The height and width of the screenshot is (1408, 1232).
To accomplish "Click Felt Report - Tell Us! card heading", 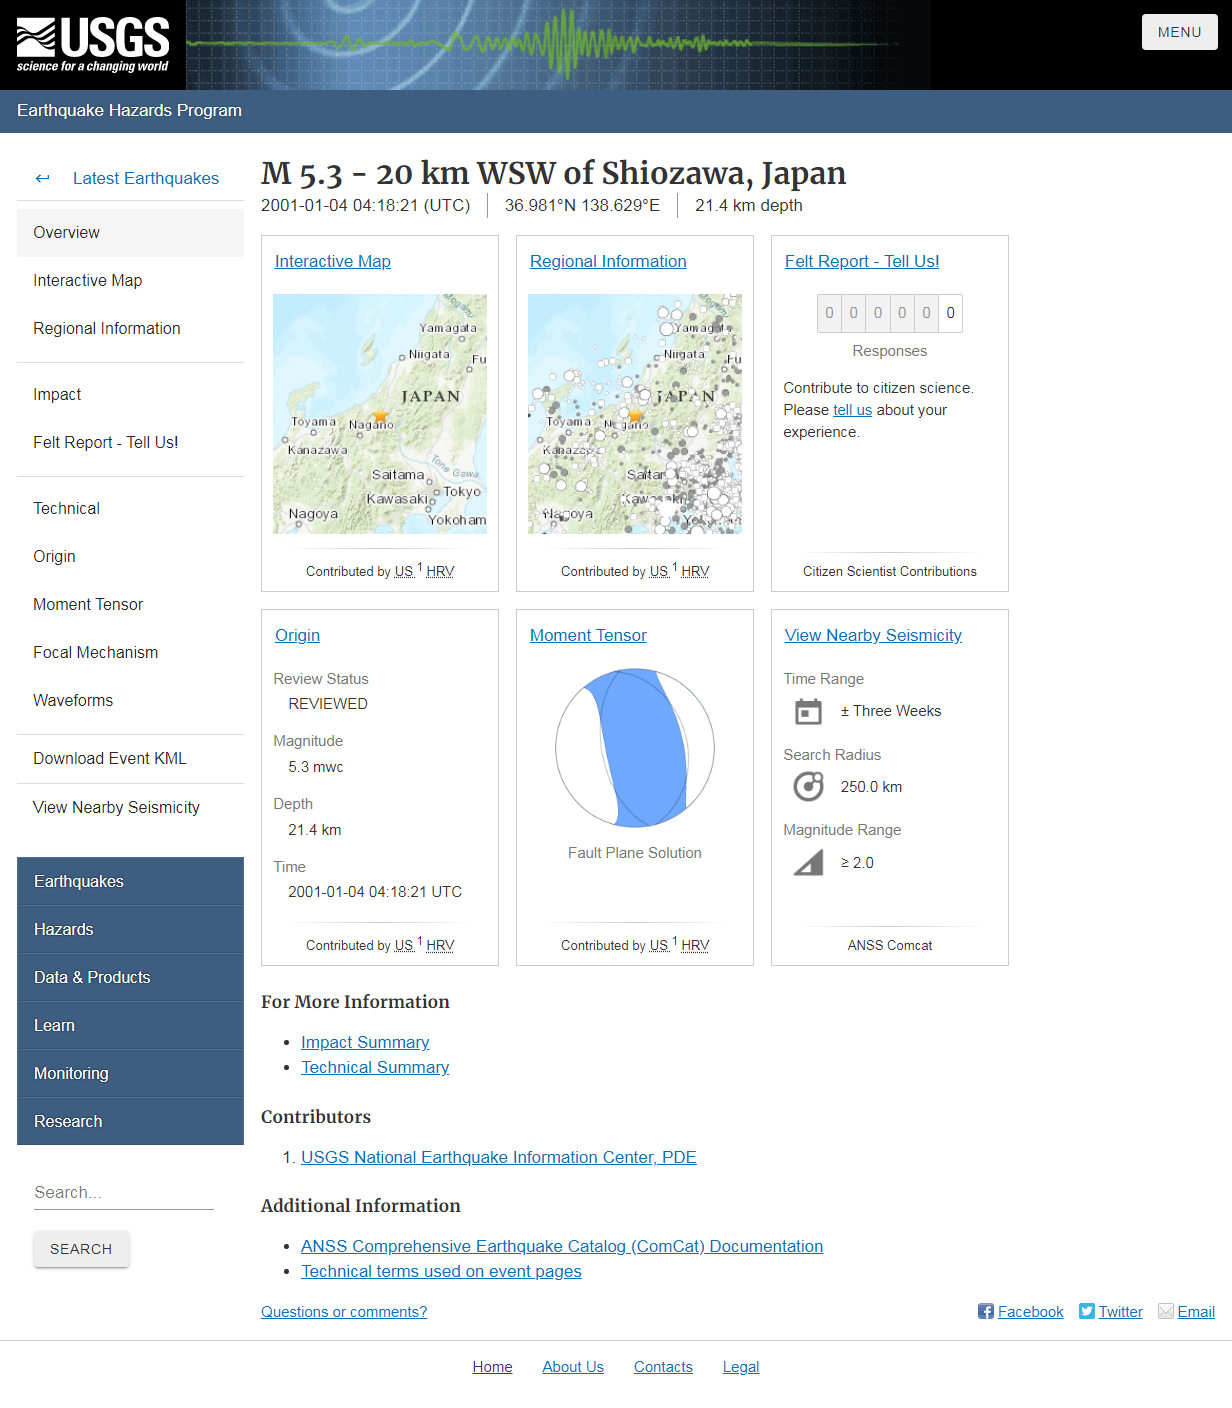I will (x=862, y=261).
